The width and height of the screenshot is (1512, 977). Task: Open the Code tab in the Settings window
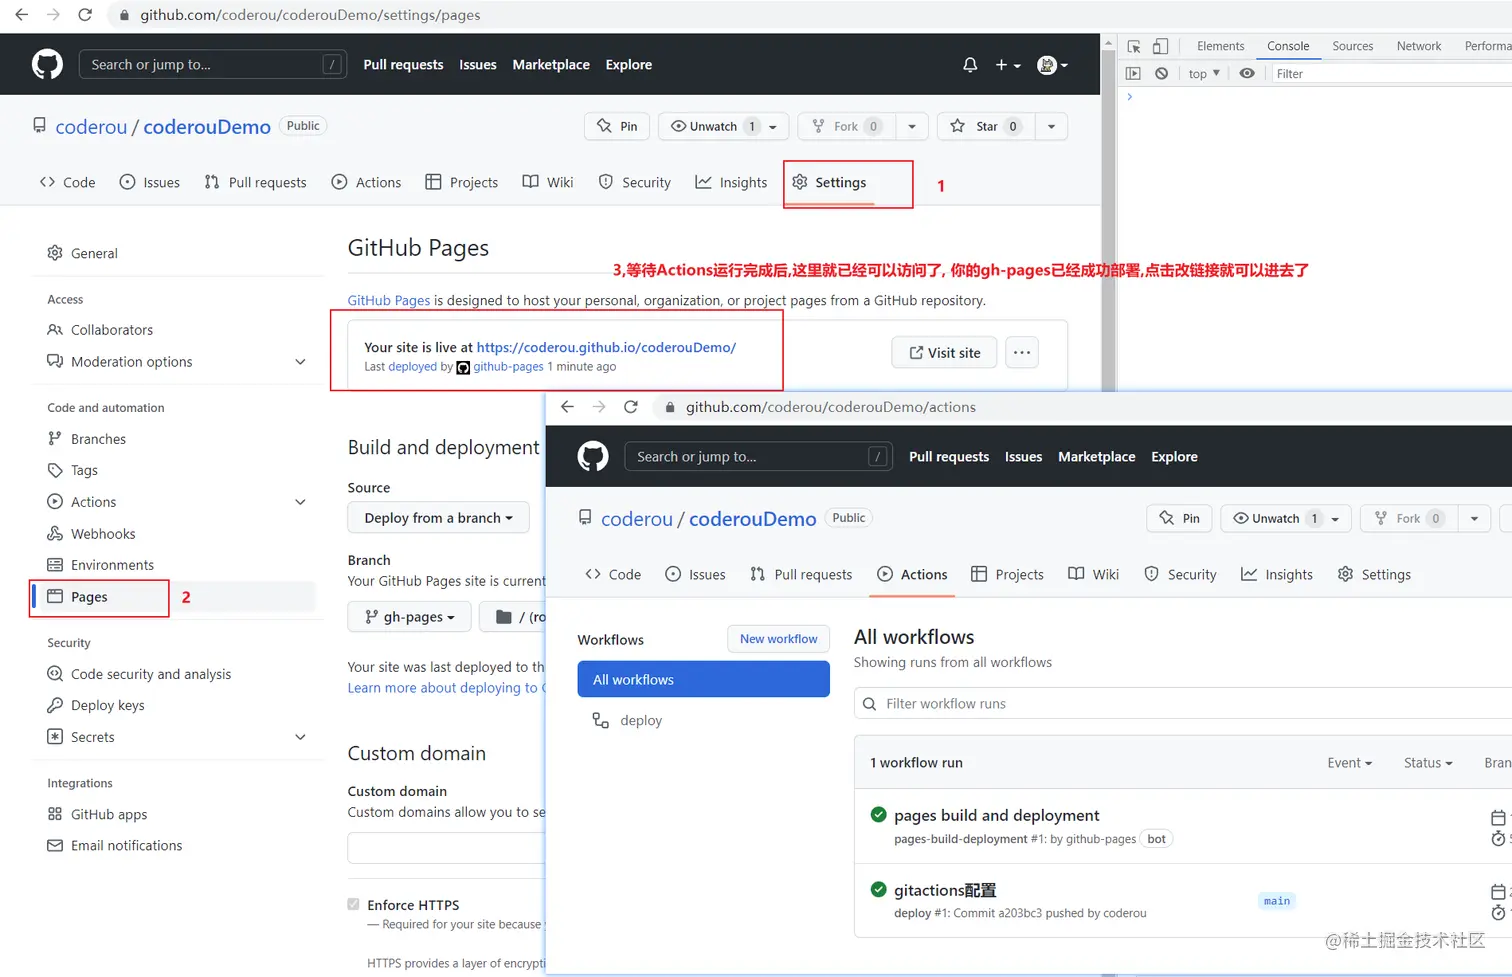point(67,182)
